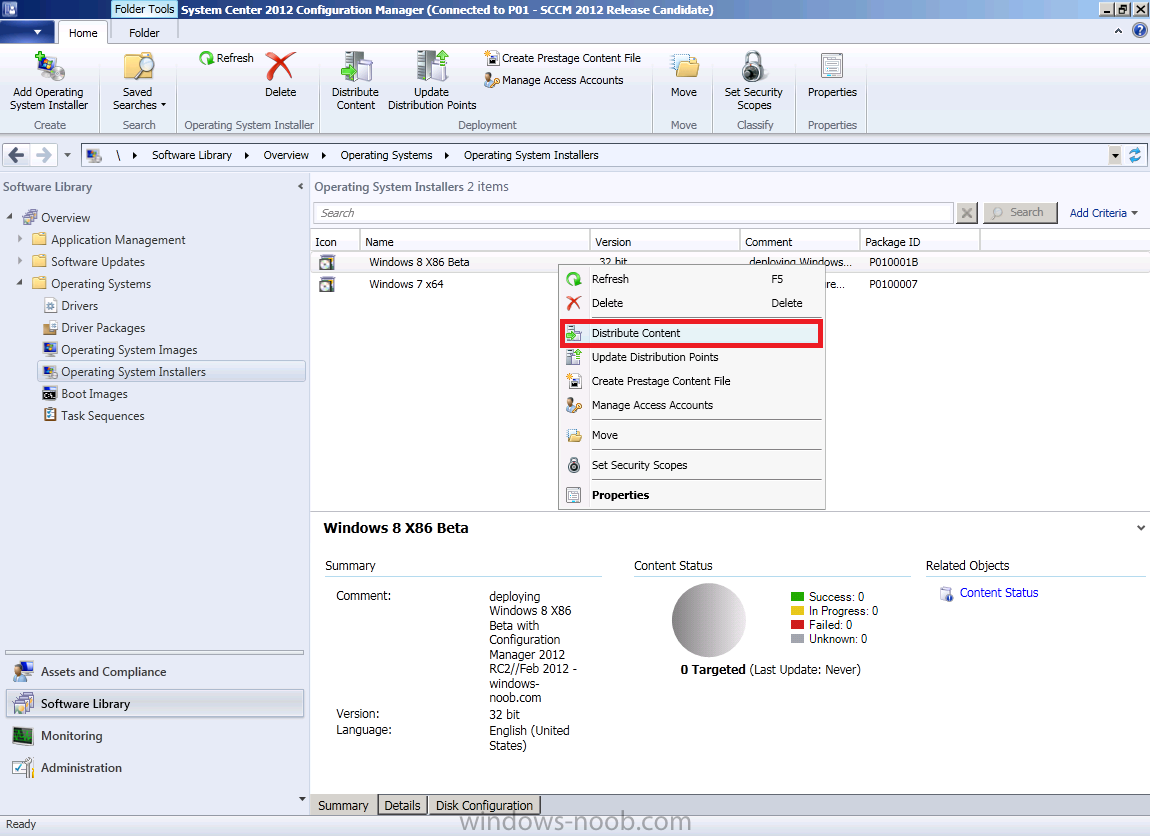This screenshot has height=836, width=1150.
Task: Choose Manage Access Accounts in context menu
Action: click(692, 405)
